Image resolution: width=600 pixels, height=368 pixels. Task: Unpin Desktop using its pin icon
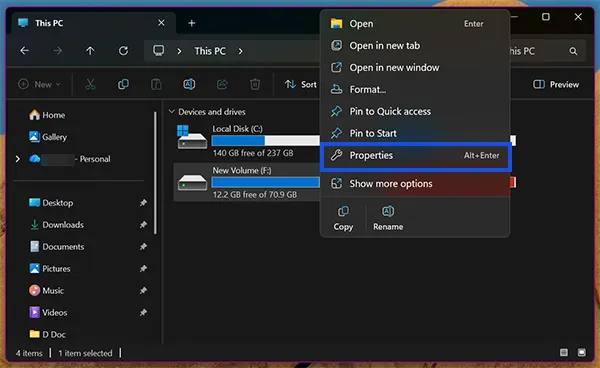coord(143,203)
